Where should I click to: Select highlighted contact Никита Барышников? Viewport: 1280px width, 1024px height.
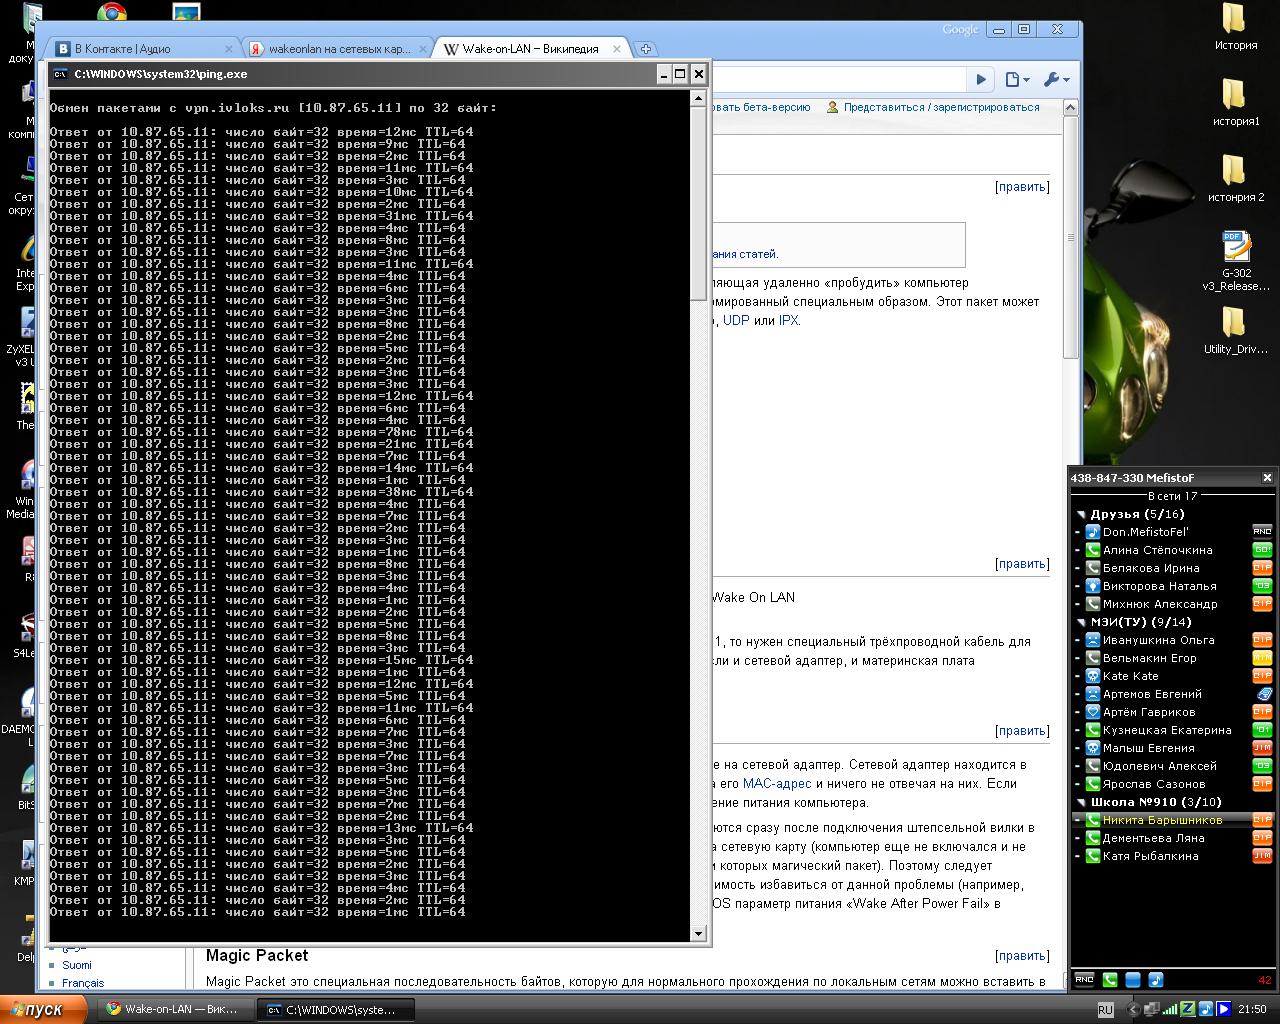point(1162,820)
